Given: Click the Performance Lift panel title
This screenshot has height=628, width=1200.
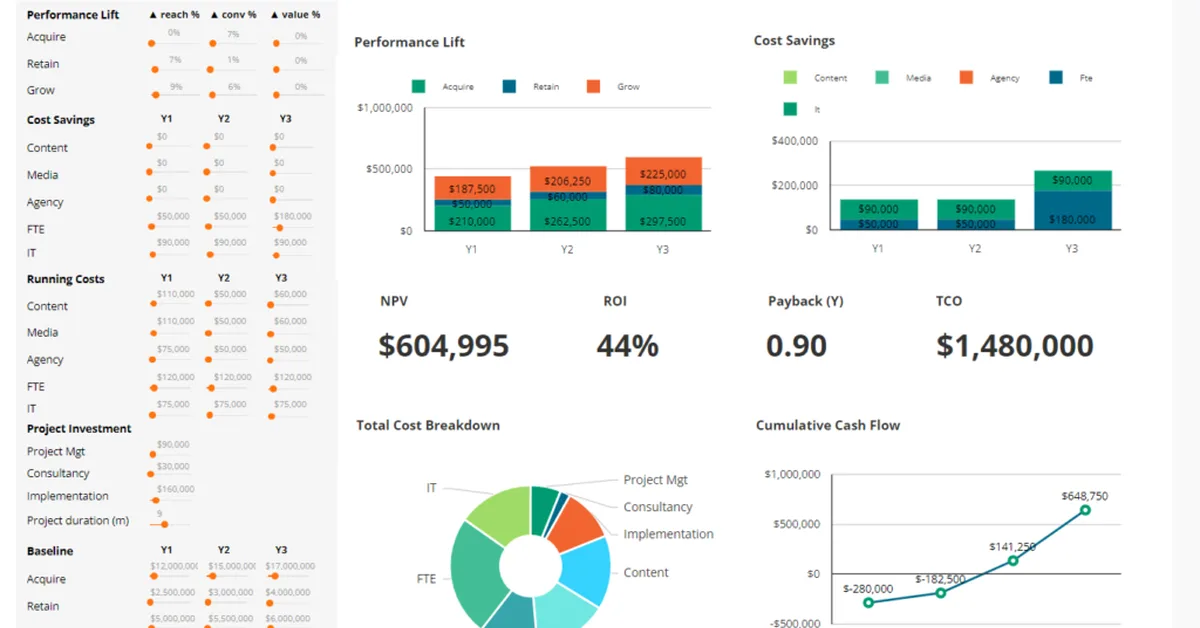Looking at the screenshot, I should 409,42.
